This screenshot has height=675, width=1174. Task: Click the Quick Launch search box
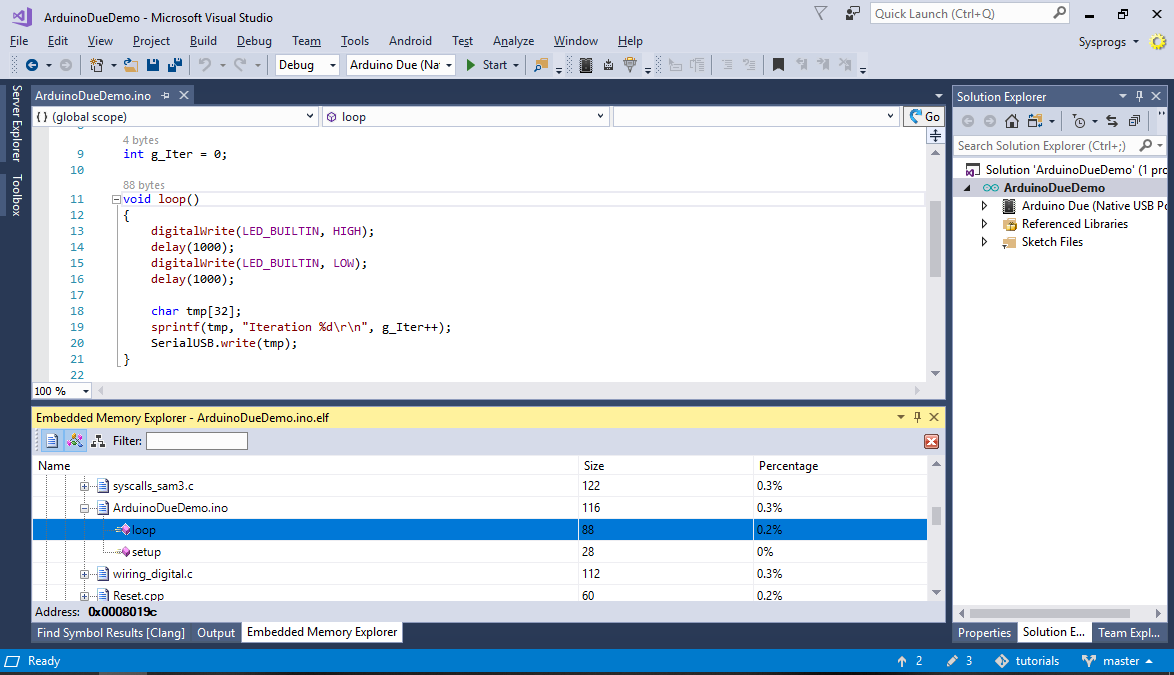coord(970,13)
